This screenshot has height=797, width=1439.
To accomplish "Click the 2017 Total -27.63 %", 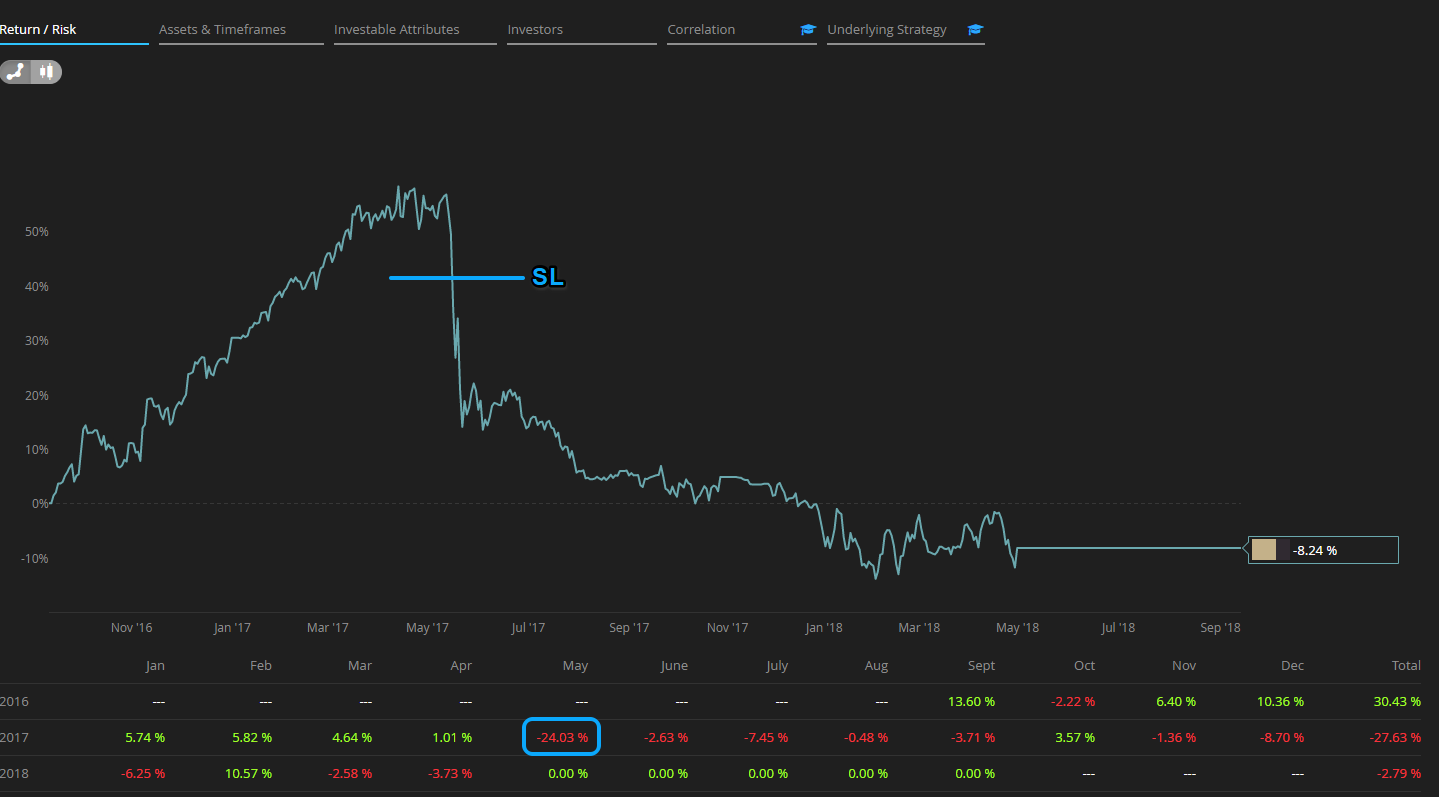I will click(1394, 738).
